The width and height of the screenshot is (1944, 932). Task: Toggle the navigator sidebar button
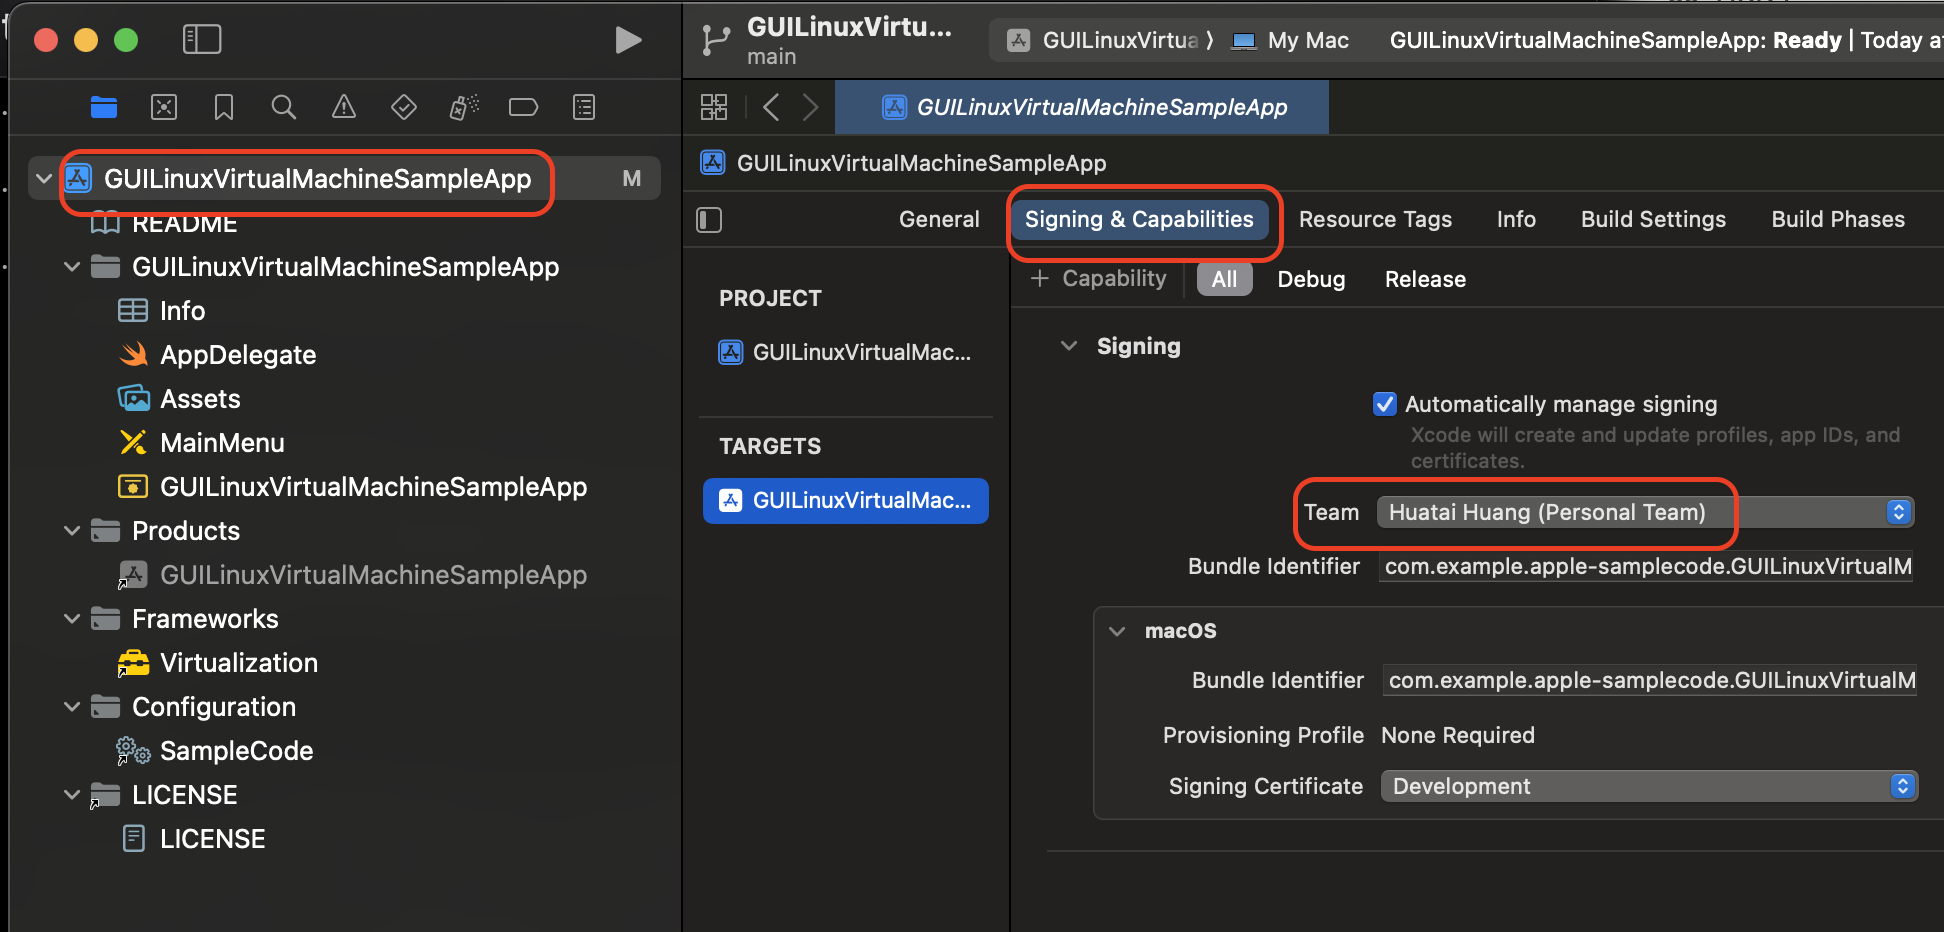(202, 40)
